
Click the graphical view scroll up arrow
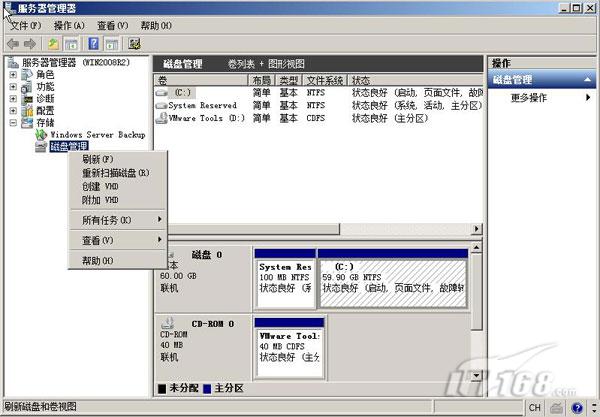click(476, 248)
